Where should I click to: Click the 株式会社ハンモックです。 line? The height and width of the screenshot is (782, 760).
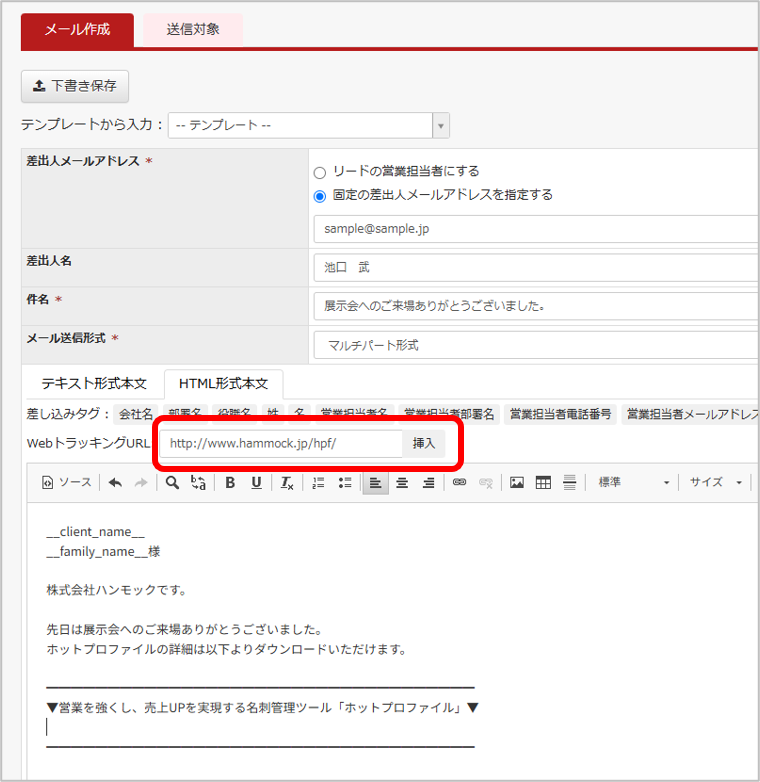(117, 590)
